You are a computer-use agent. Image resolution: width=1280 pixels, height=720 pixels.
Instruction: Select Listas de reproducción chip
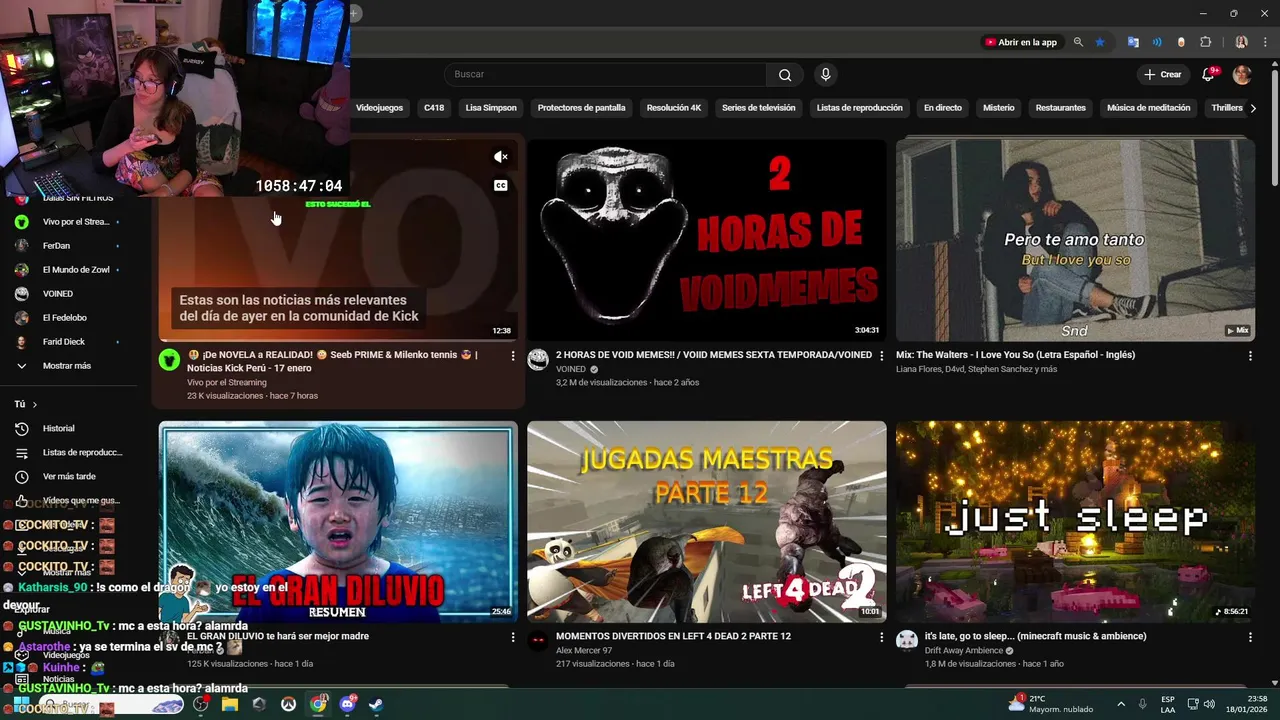[x=859, y=108]
